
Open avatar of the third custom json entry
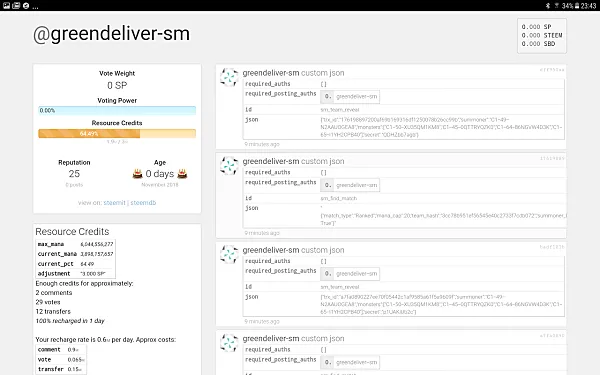coord(229,254)
